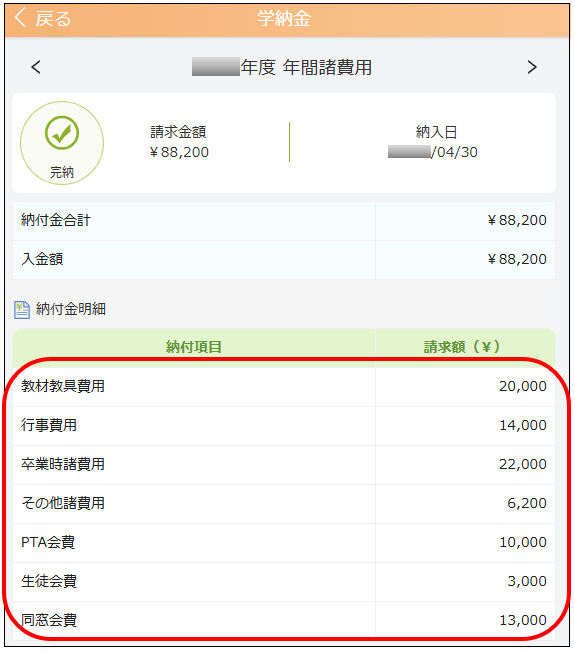Select the PTA会費 row
575x653 pixels.
(x=284, y=543)
